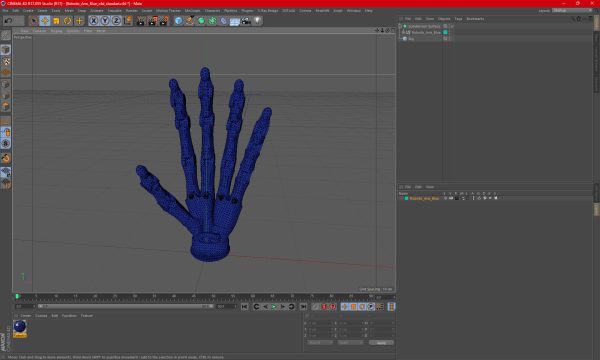Image resolution: width=600 pixels, height=360 pixels.
Task: Click the Undo arrow in the top toolbar
Action: pos(8,21)
